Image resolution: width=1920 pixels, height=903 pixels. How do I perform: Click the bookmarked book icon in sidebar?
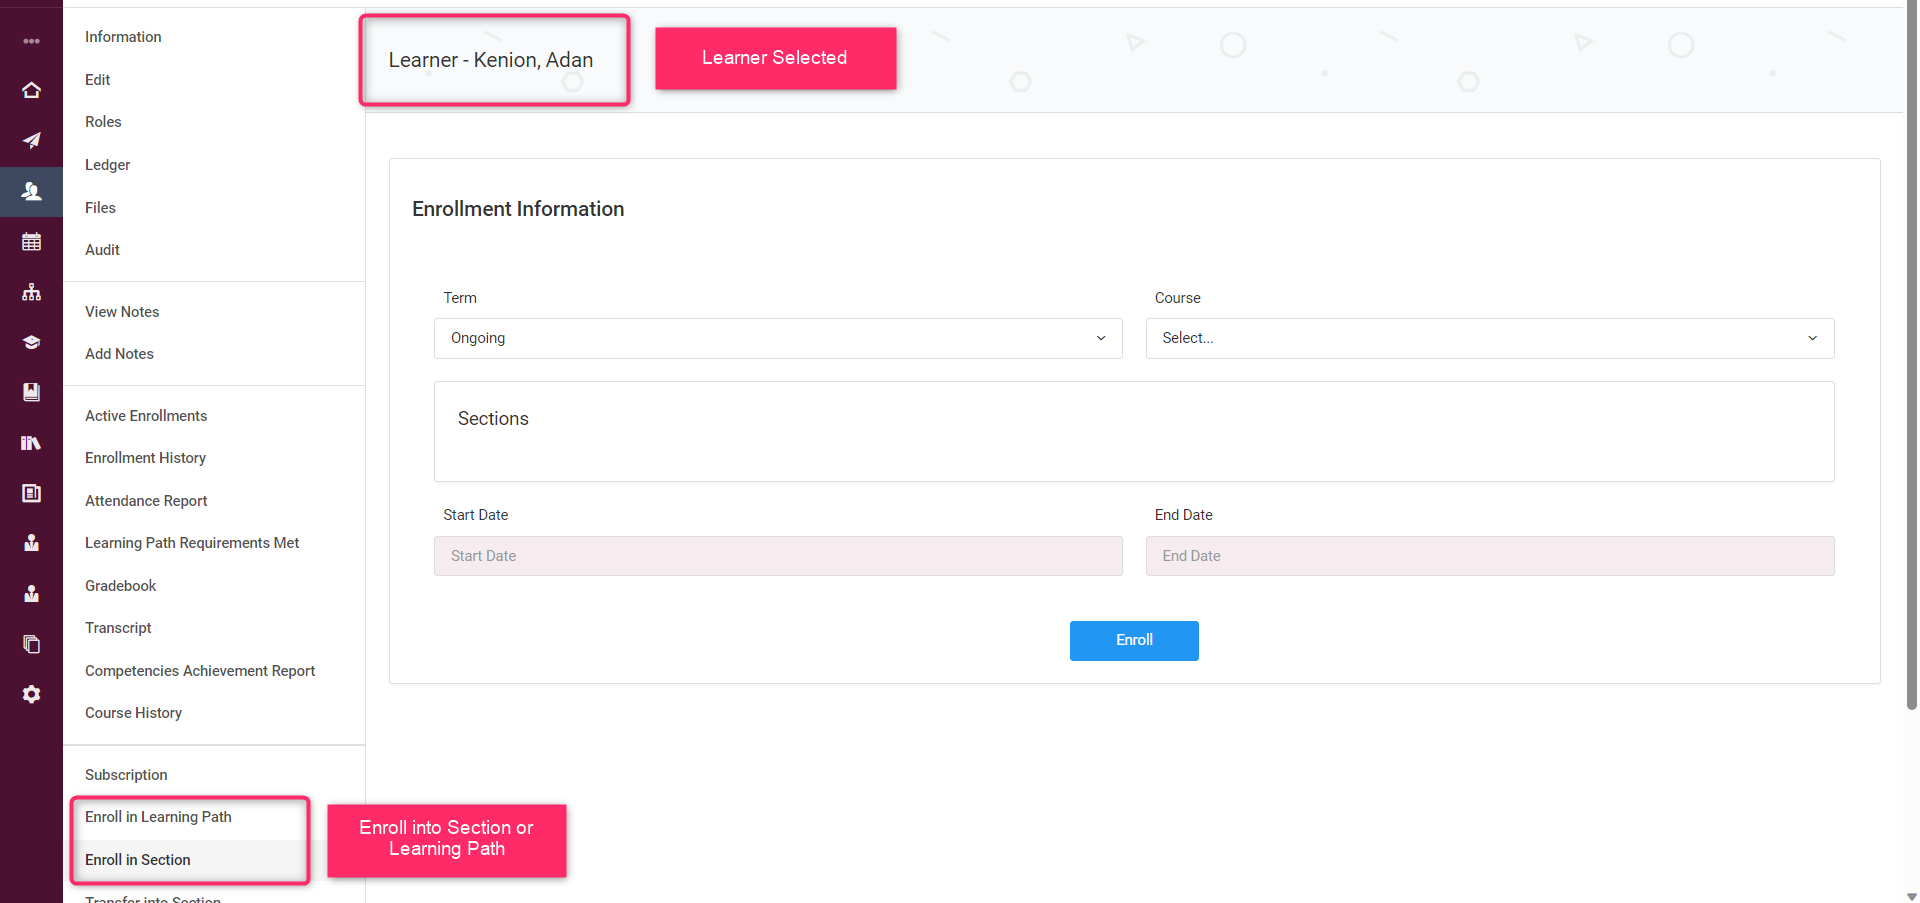pyautogui.click(x=31, y=392)
